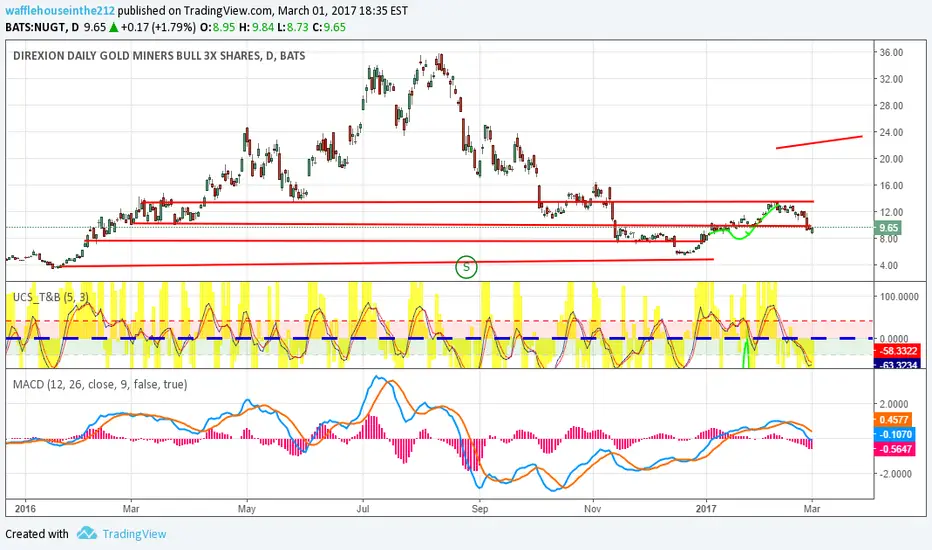Click the MACD (12, 26, close, 9) label
This screenshot has width=932, height=550.
coord(100,385)
